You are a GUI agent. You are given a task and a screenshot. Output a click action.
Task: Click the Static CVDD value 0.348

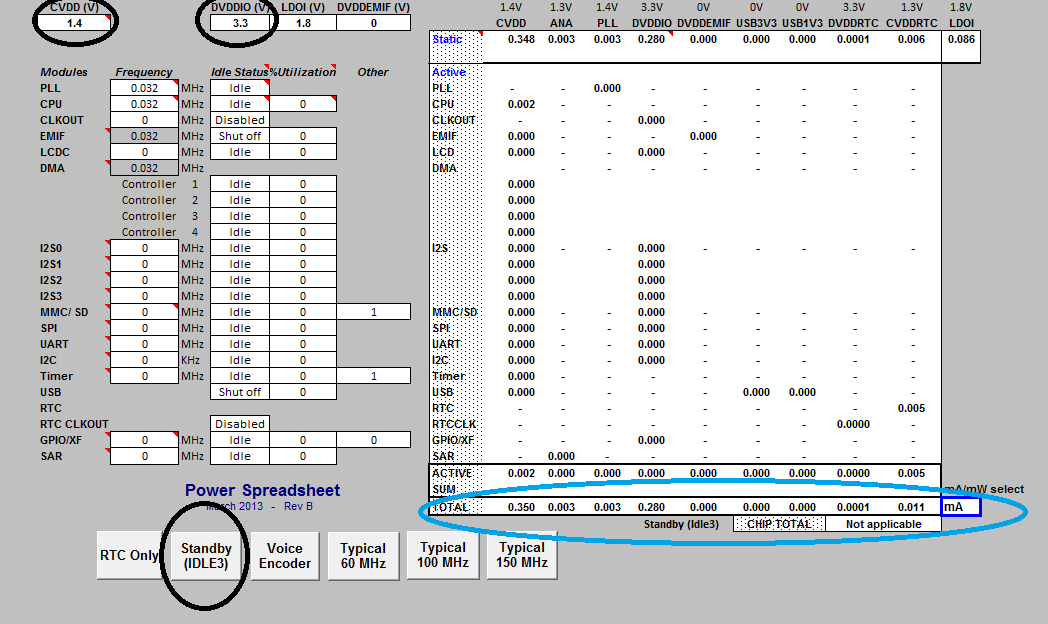click(521, 39)
